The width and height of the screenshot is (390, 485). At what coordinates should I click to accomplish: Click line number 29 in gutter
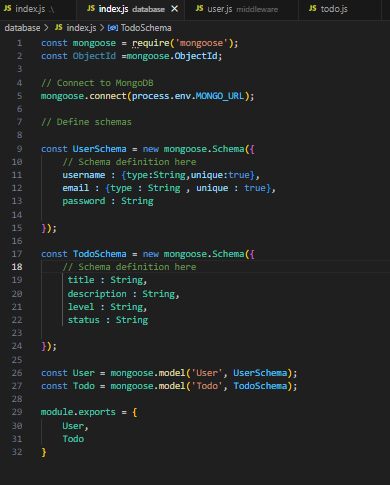pos(17,412)
